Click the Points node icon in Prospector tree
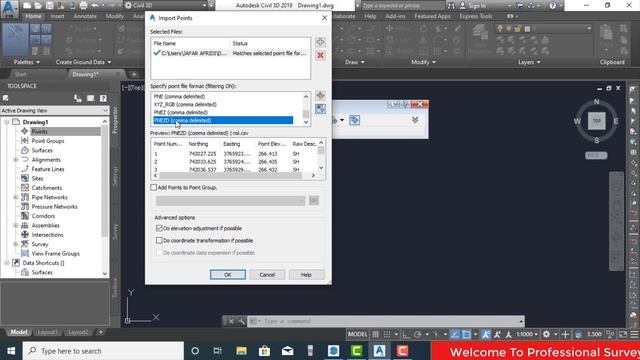The image size is (640, 360). [24, 131]
